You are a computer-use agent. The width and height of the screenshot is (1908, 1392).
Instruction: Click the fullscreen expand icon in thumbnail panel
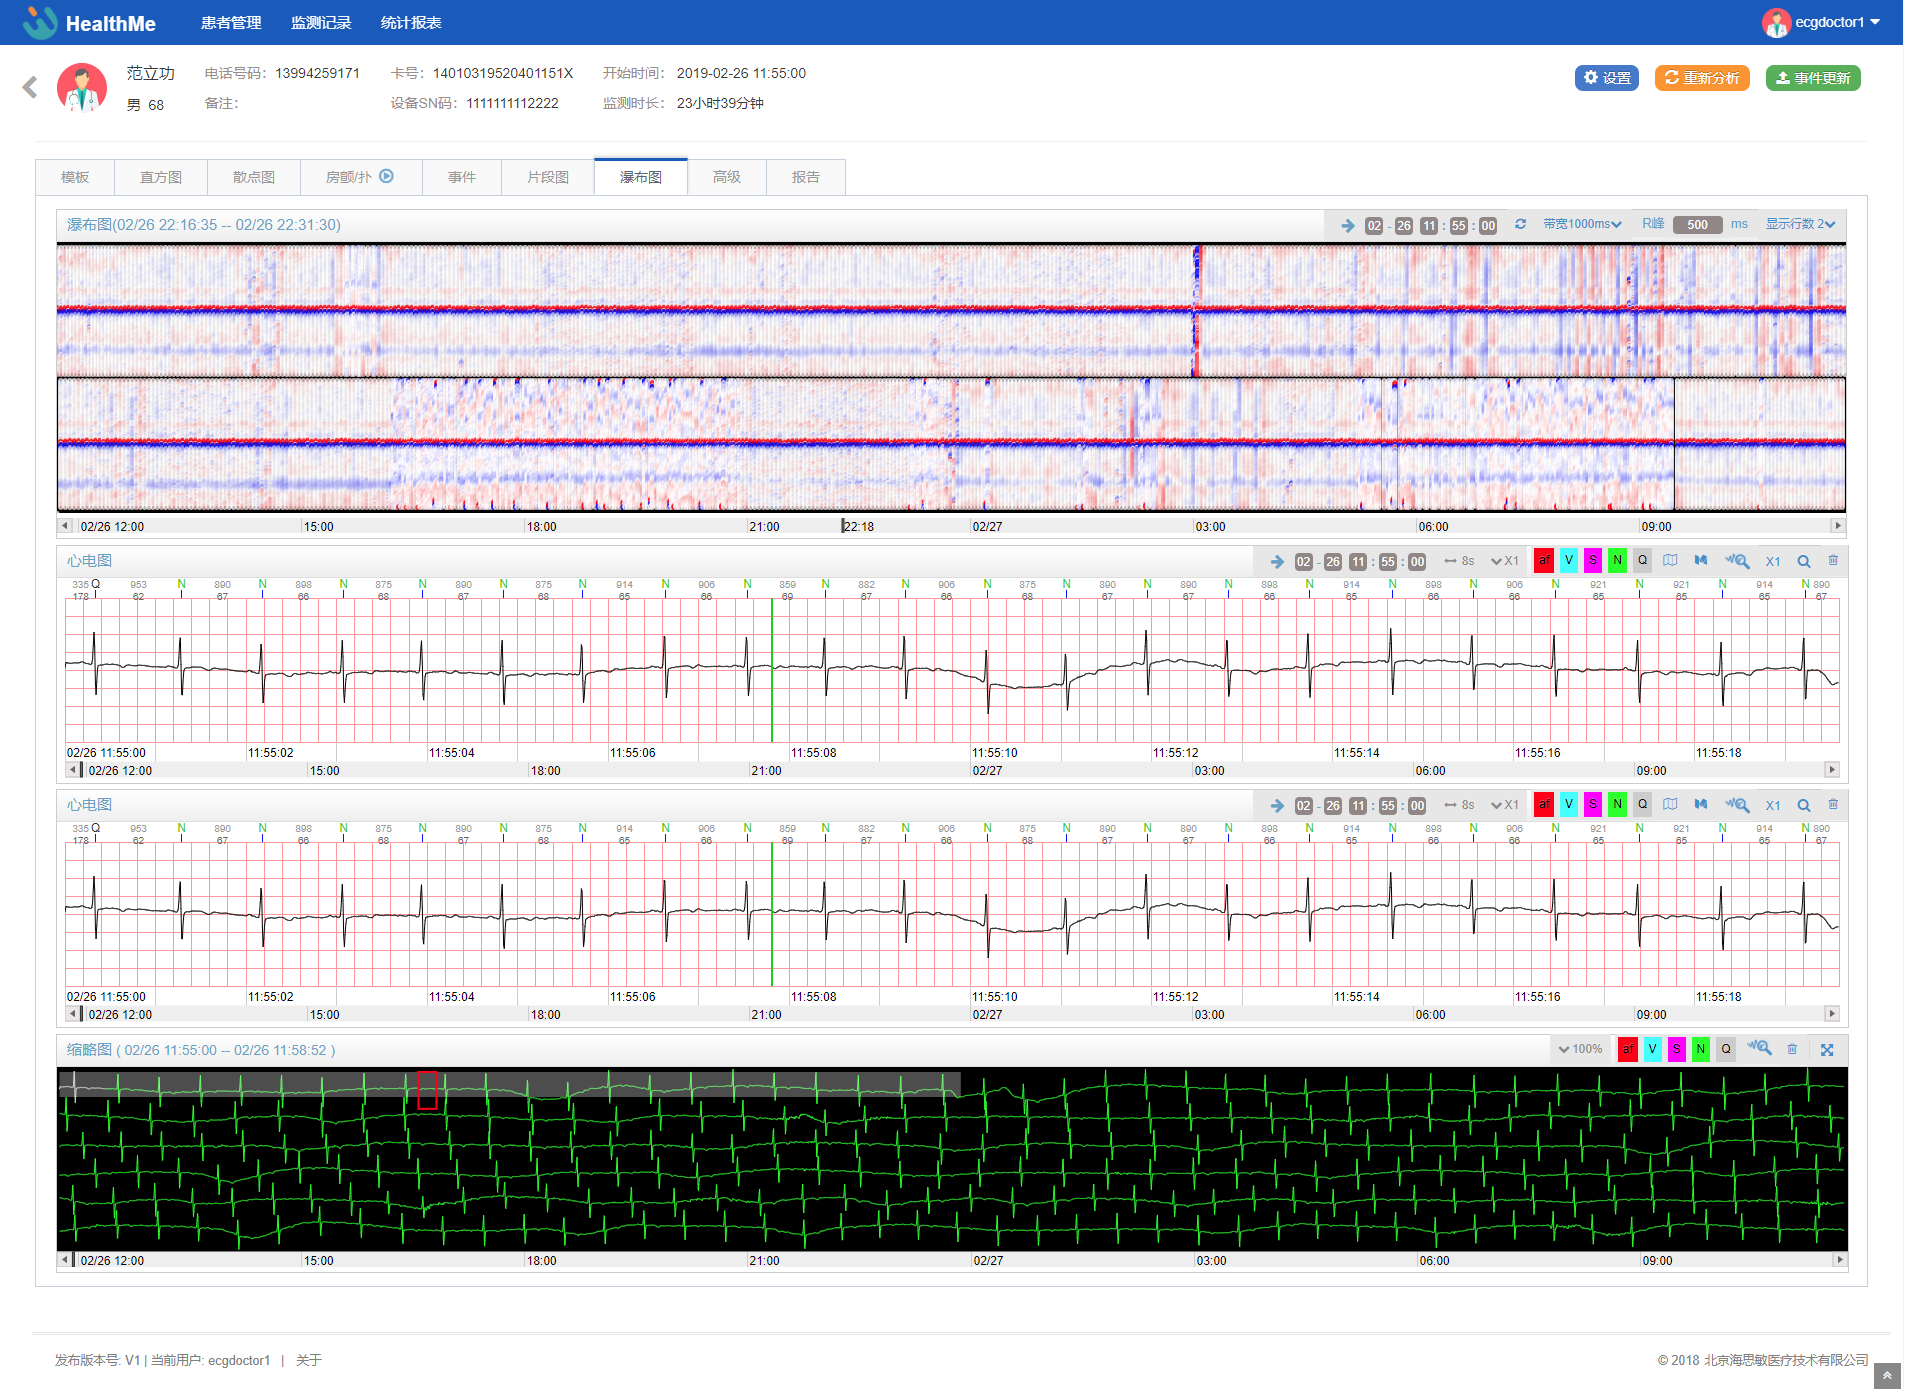[1827, 1050]
